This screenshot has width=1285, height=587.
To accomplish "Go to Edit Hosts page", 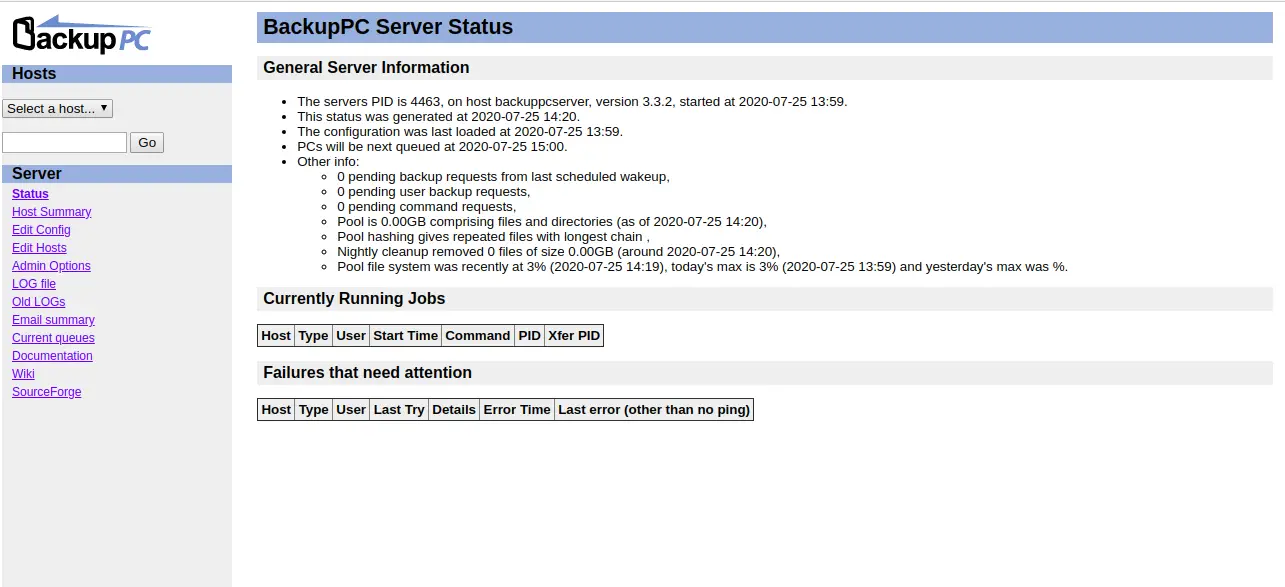I will (x=39, y=248).
